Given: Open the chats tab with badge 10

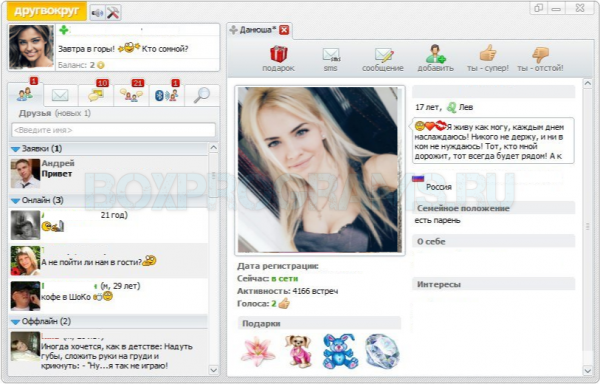Looking at the screenshot, I should (96, 95).
